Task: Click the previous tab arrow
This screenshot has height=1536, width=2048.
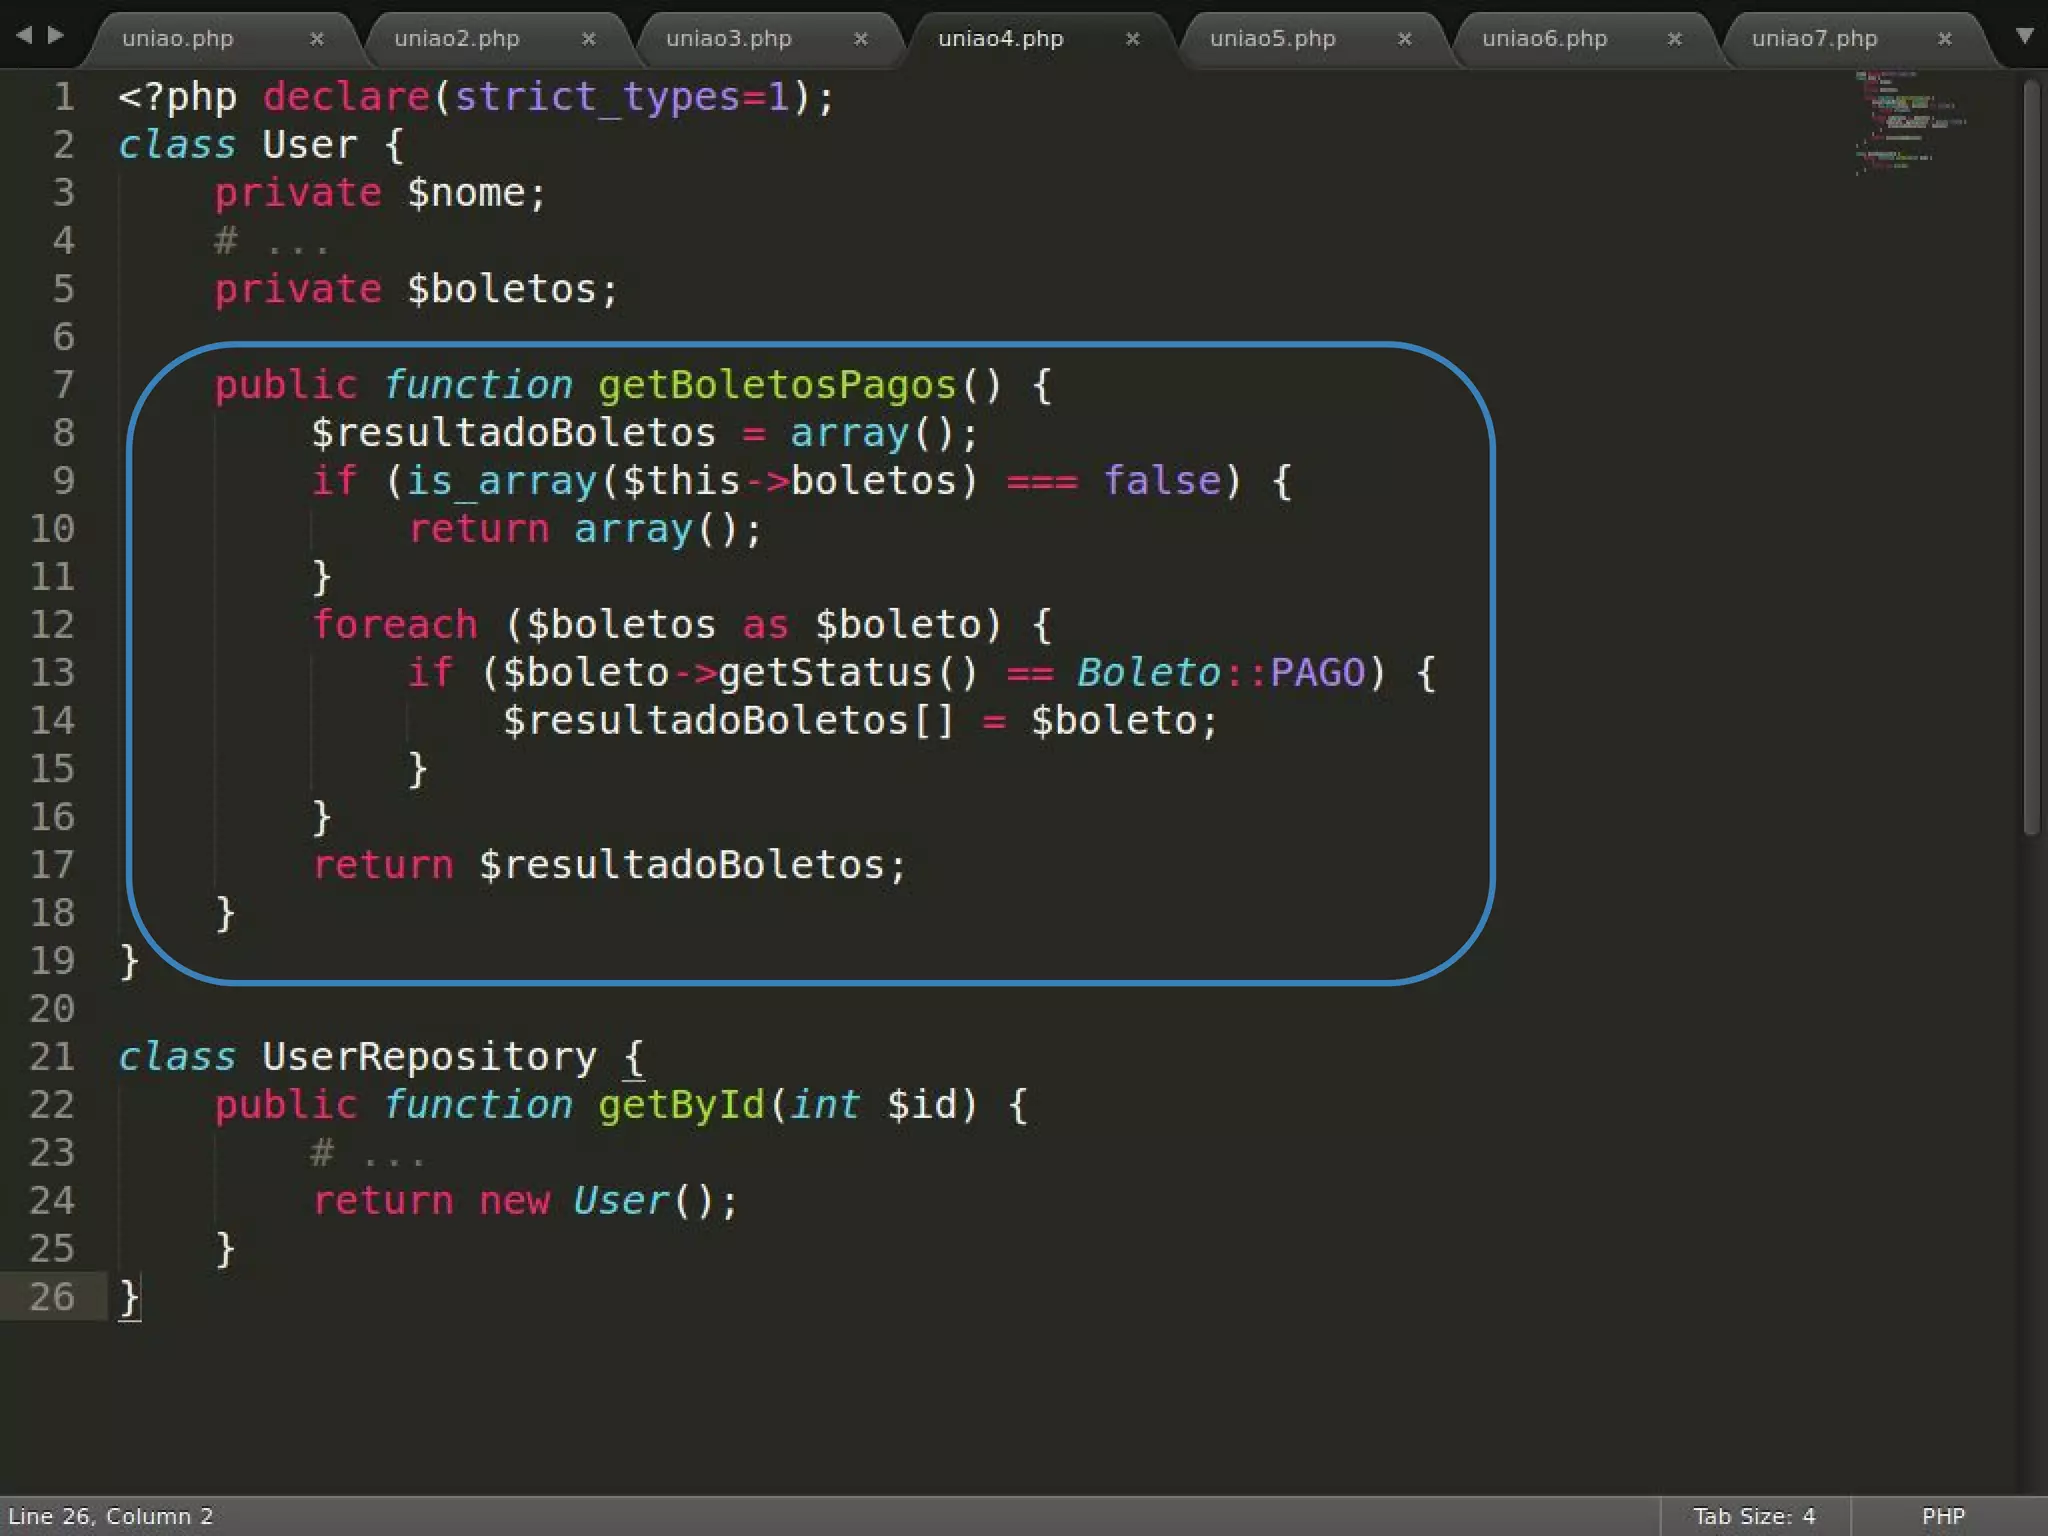Action: (24, 36)
